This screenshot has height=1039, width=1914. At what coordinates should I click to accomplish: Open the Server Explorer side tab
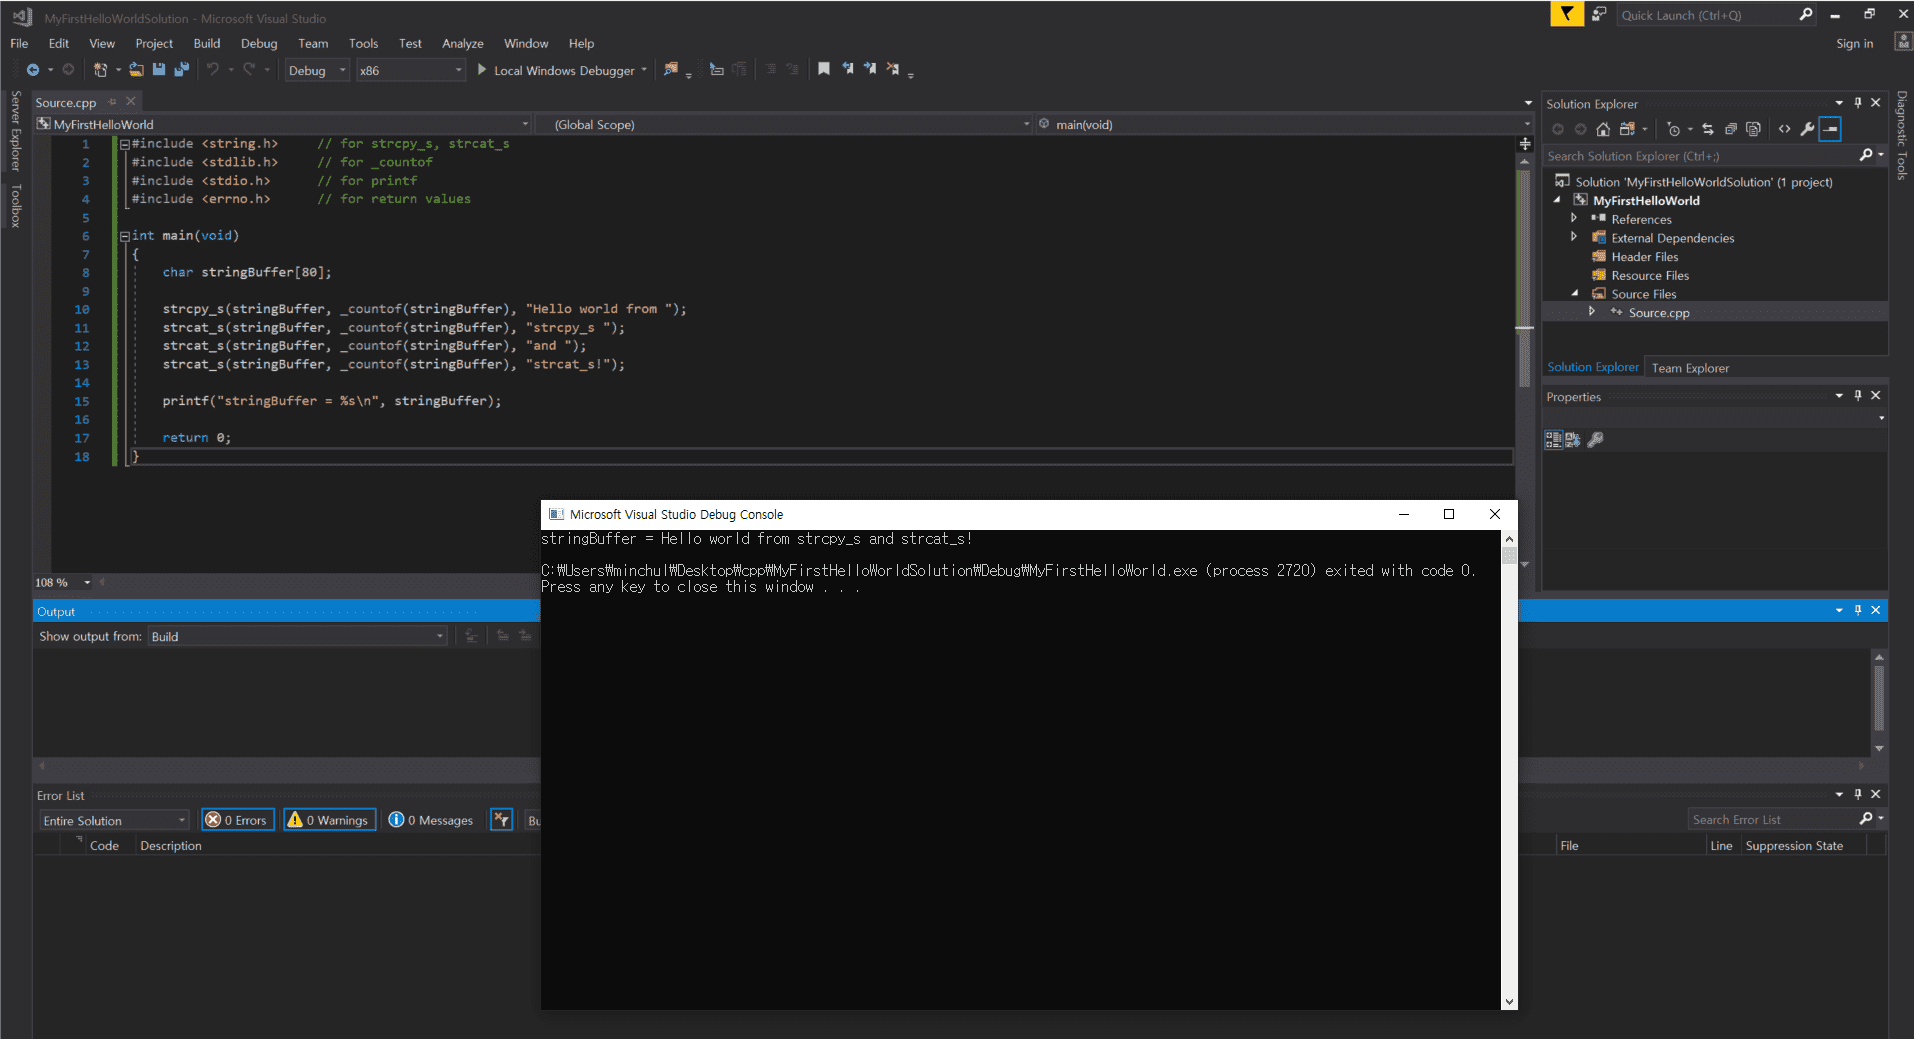point(15,130)
